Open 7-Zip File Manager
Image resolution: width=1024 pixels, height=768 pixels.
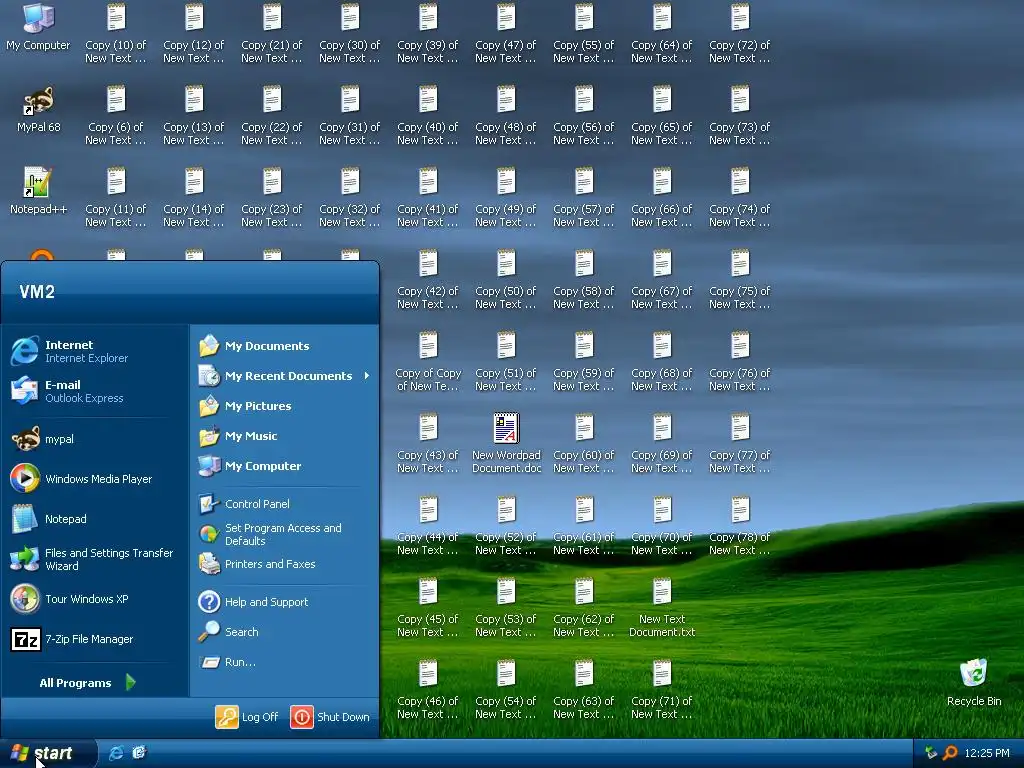tap(95, 639)
